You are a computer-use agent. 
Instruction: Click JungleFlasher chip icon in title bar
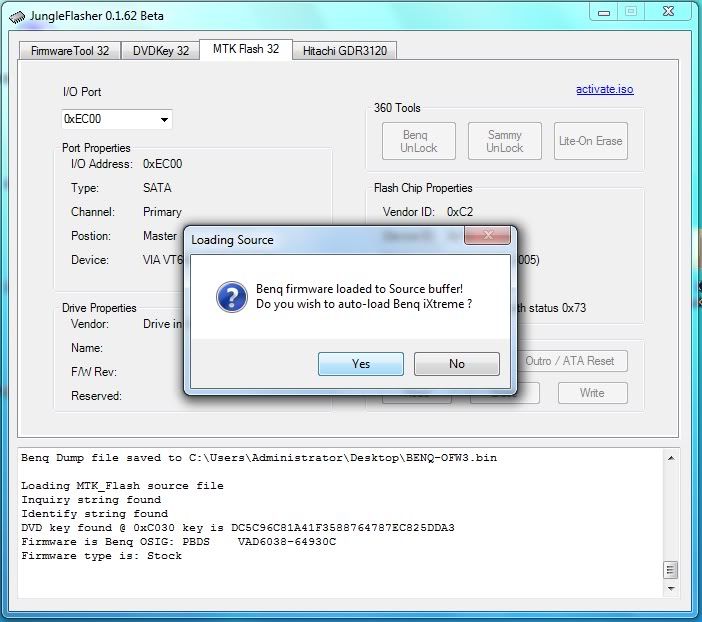(17, 17)
